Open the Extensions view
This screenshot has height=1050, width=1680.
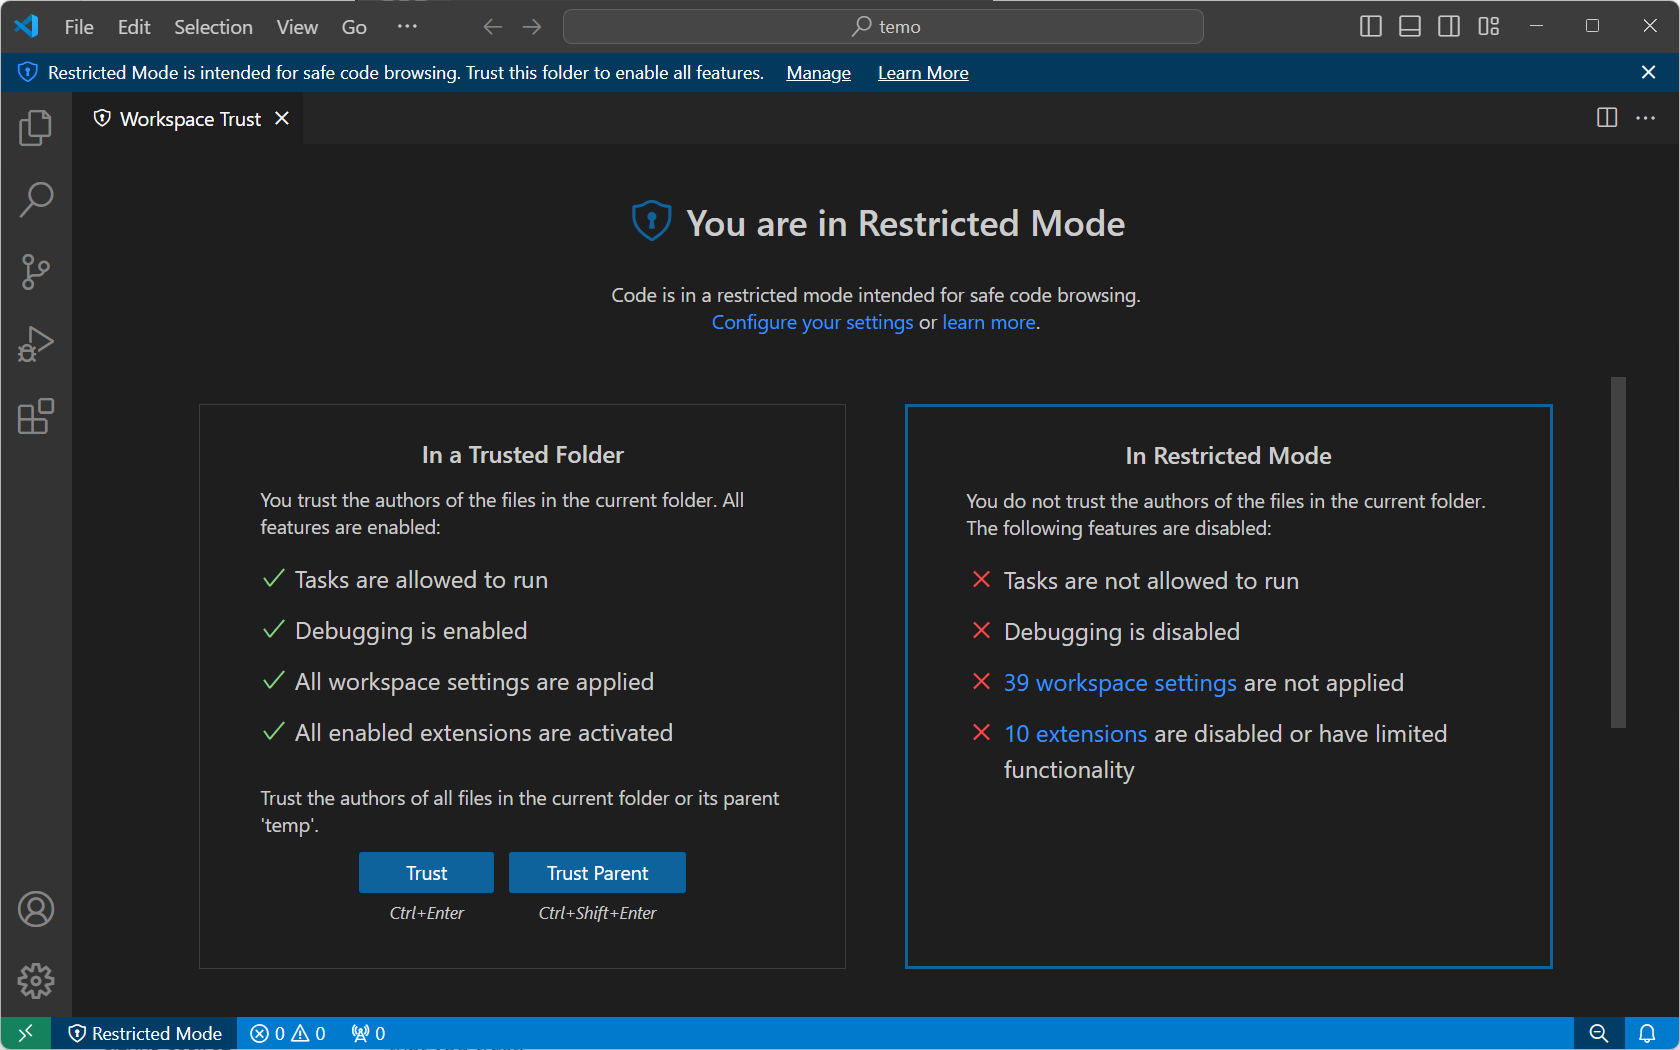[36, 417]
